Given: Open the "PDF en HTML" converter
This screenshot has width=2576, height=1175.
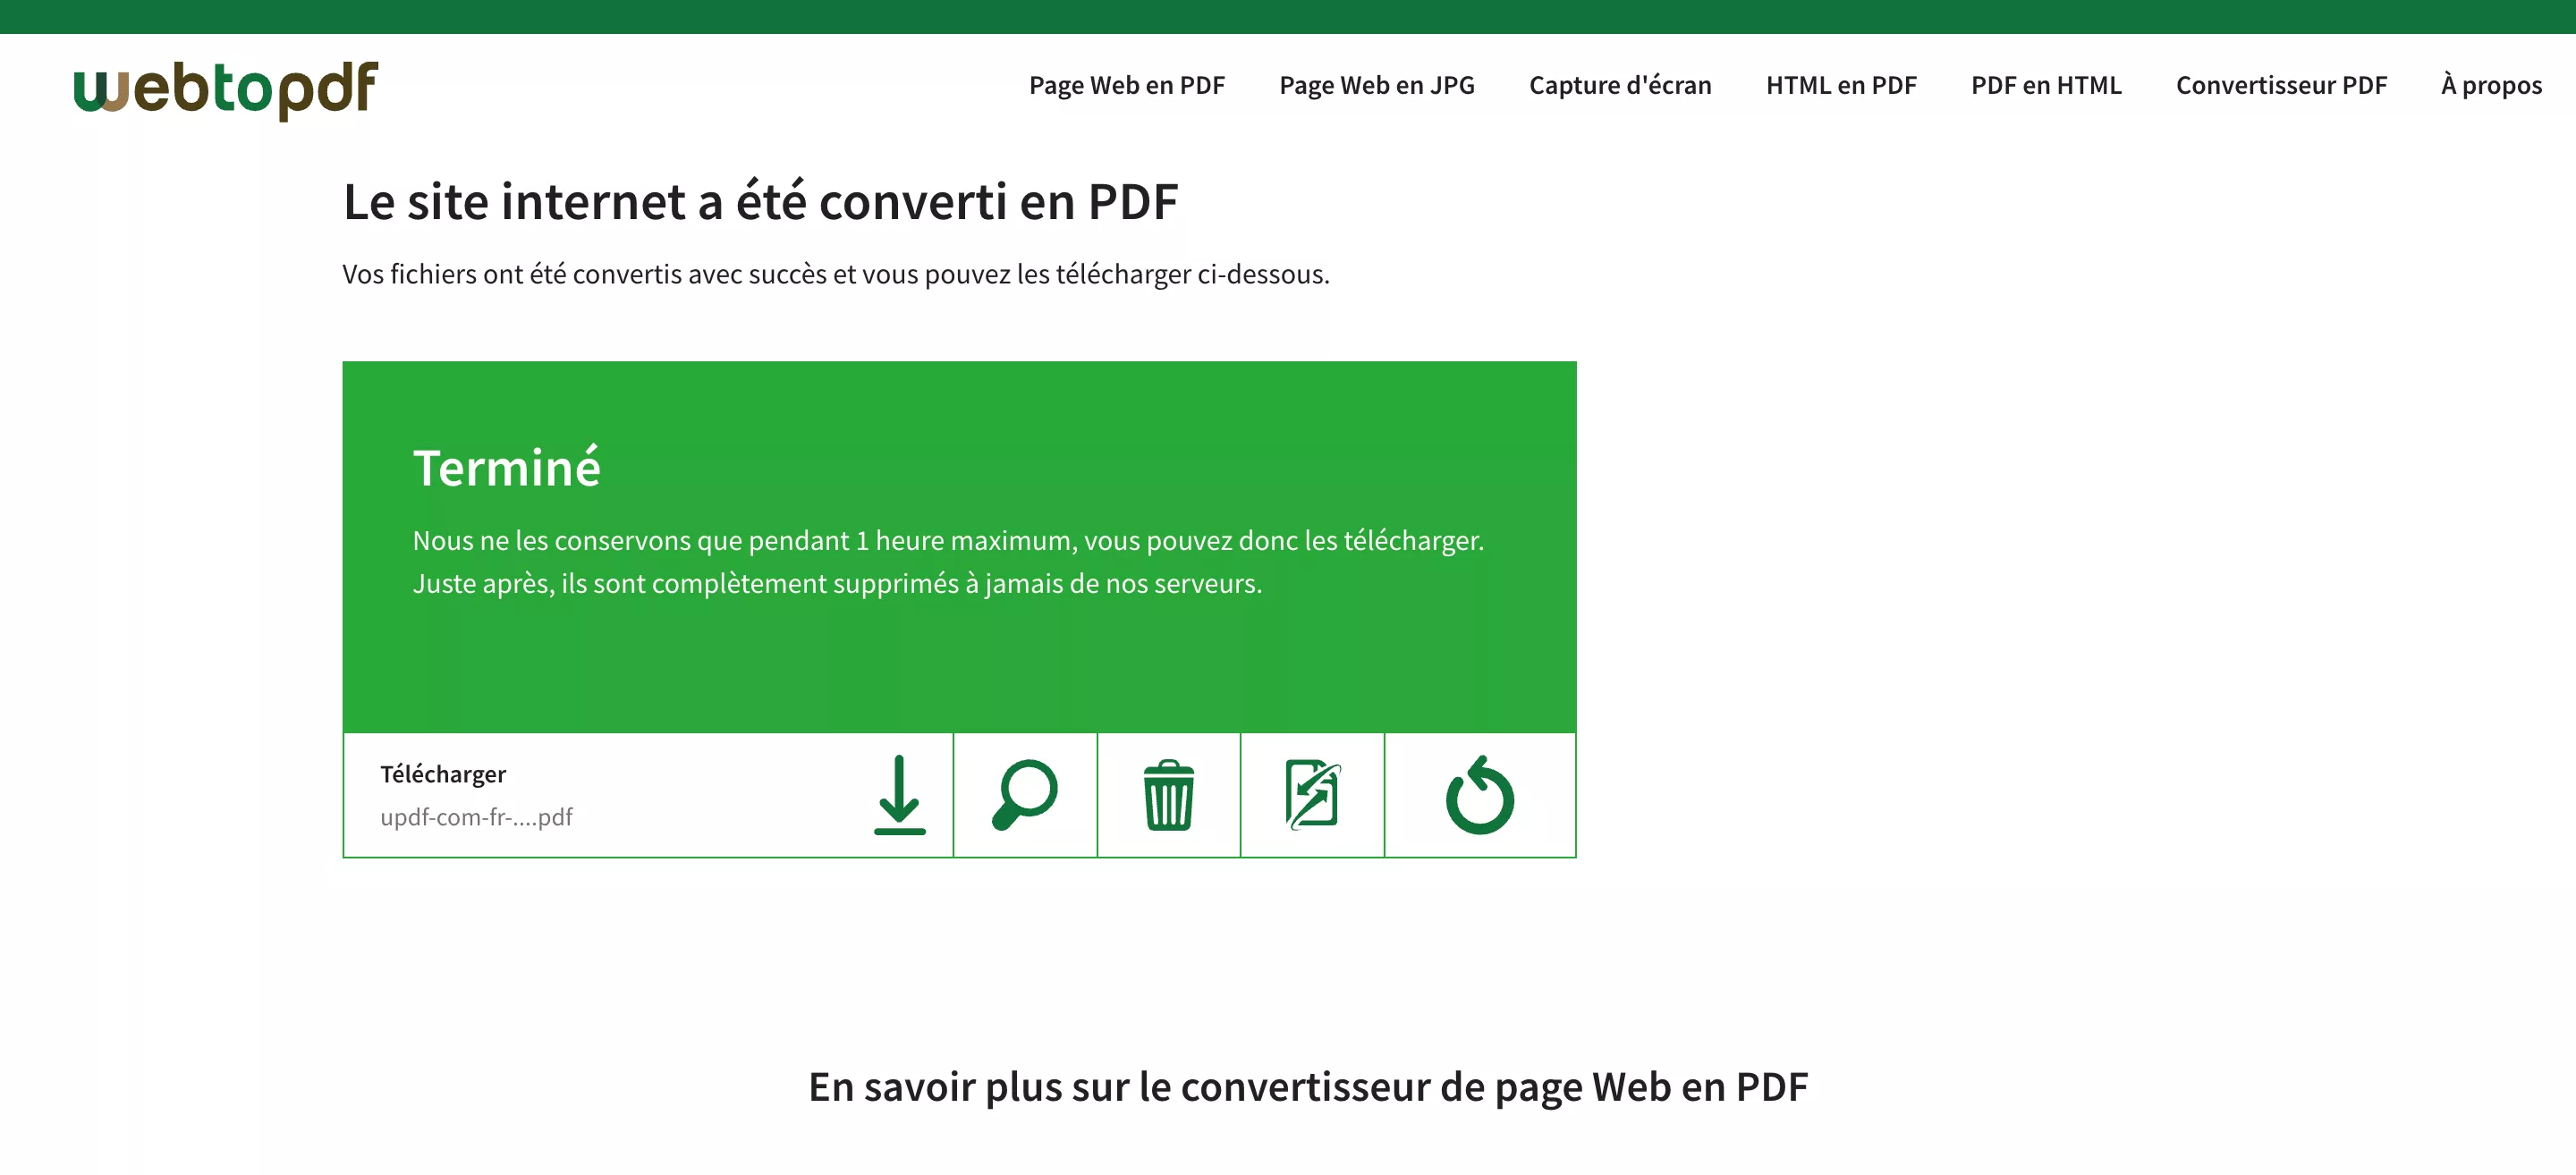Looking at the screenshot, I should (x=2047, y=85).
